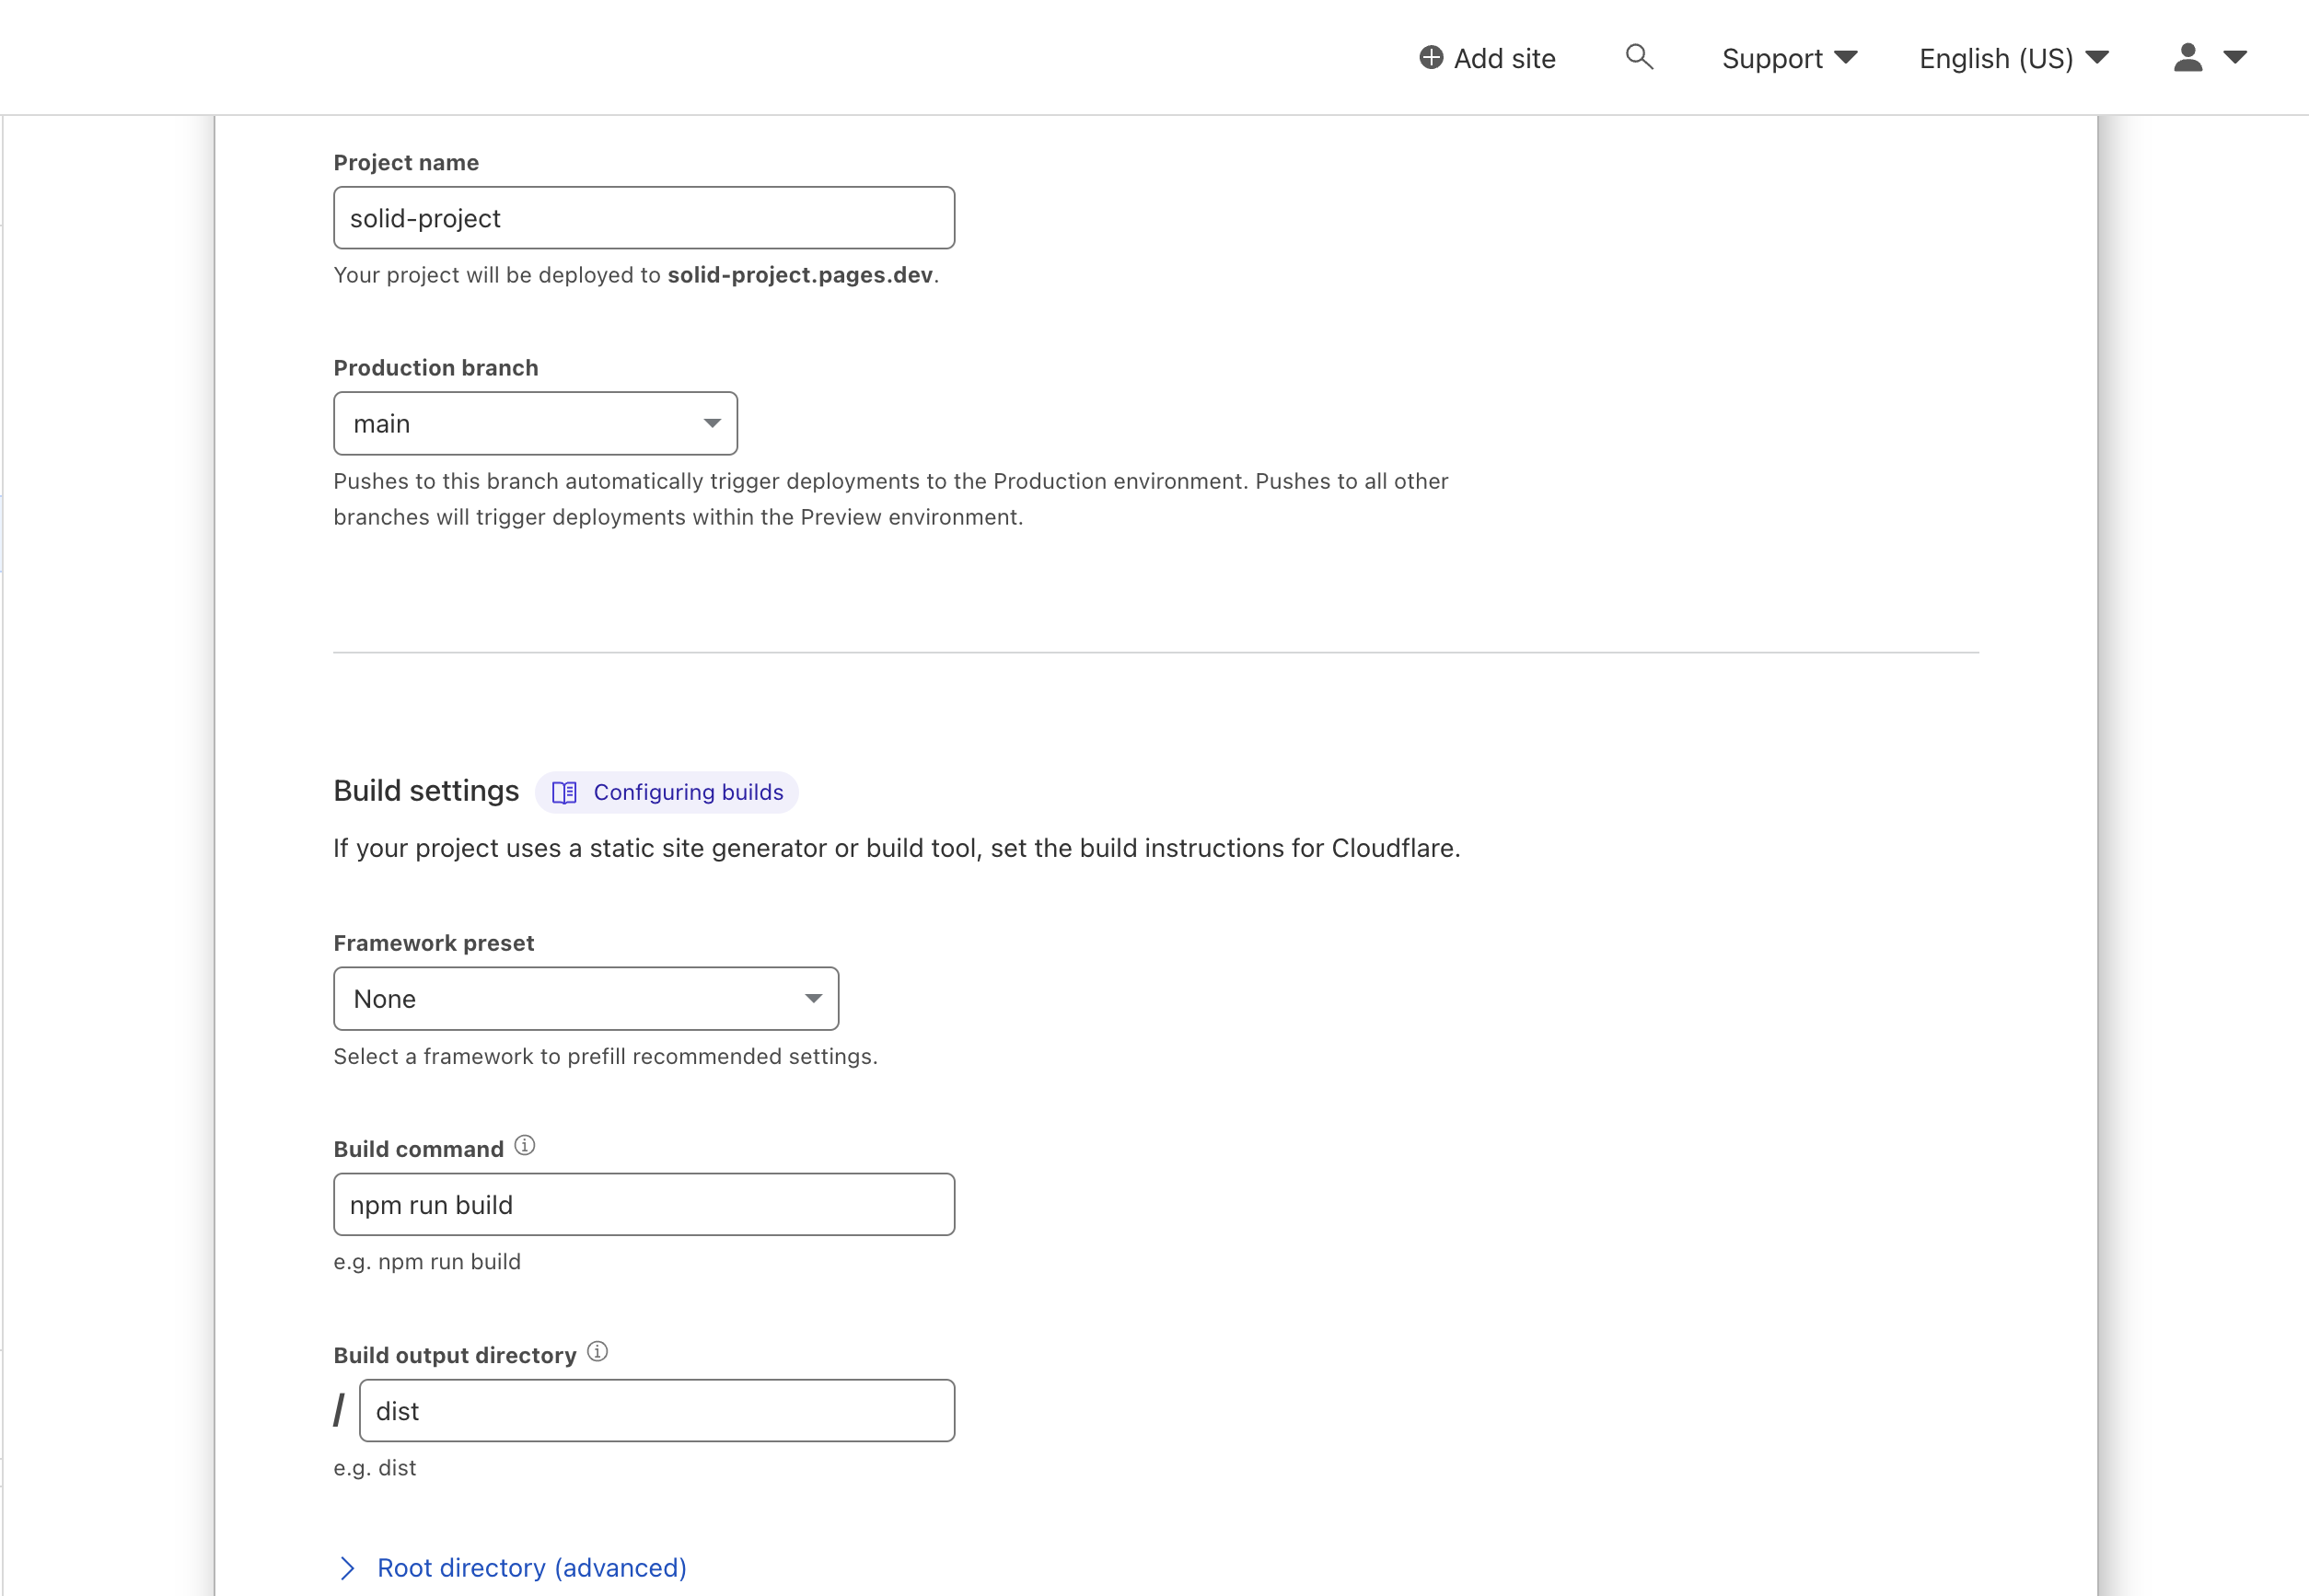Open the Configuring builds documentation link

(687, 793)
